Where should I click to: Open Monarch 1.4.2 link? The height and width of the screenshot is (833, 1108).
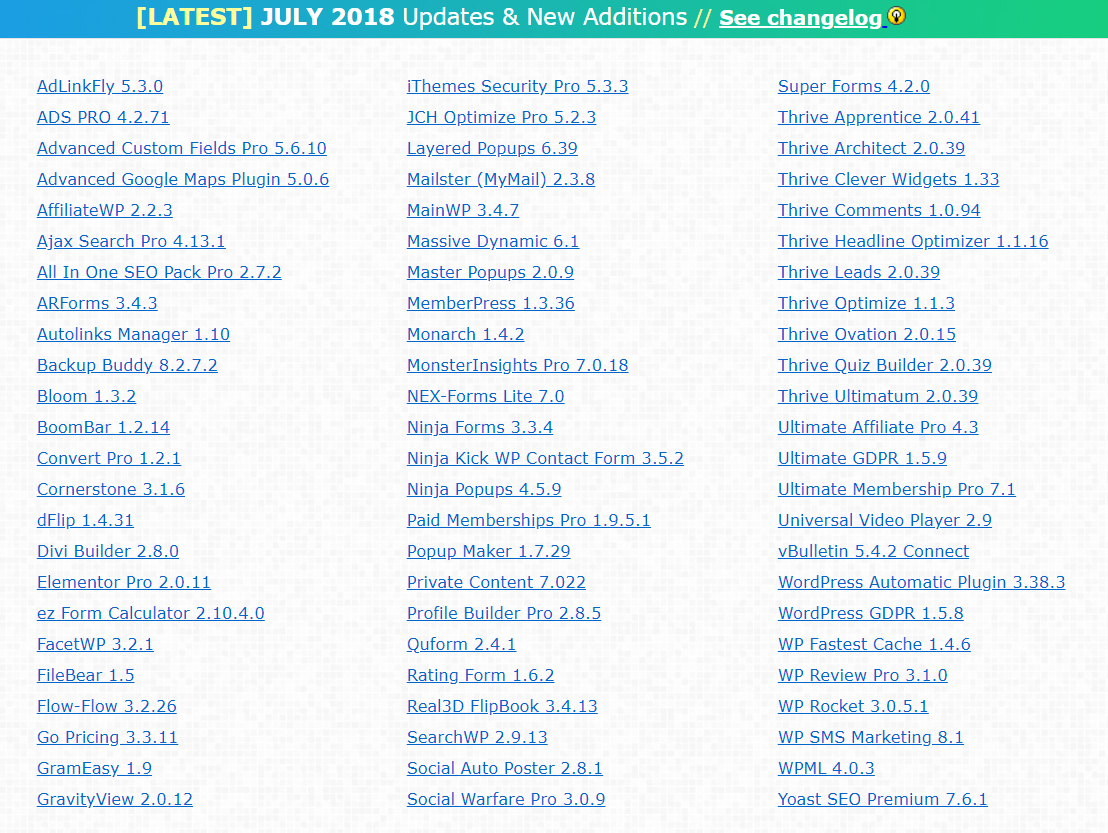point(465,334)
